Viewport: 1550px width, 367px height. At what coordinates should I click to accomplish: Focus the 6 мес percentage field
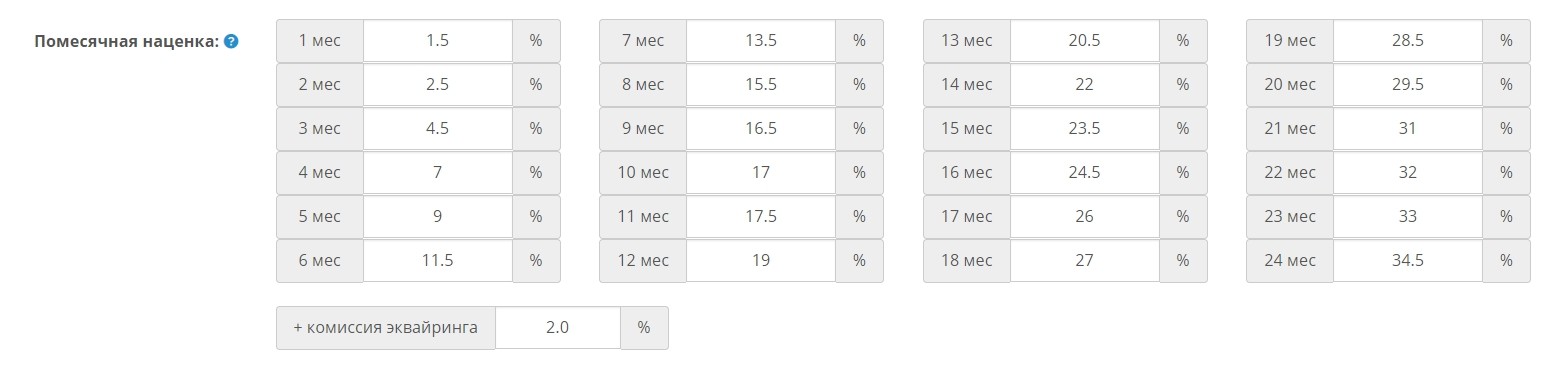[x=438, y=261]
